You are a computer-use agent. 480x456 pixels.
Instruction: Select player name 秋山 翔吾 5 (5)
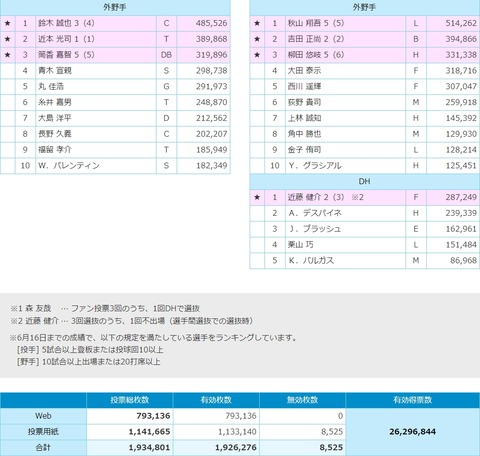316,23
